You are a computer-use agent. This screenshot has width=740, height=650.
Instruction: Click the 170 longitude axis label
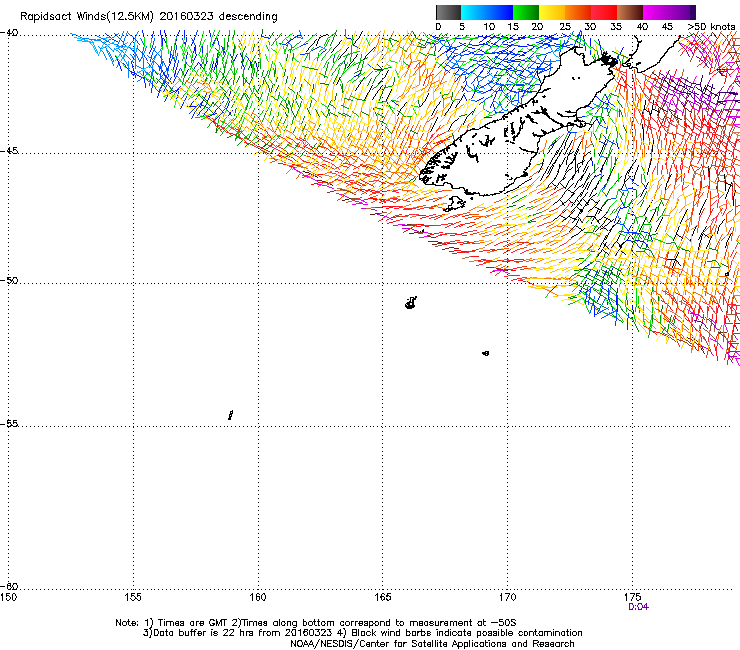(507, 597)
